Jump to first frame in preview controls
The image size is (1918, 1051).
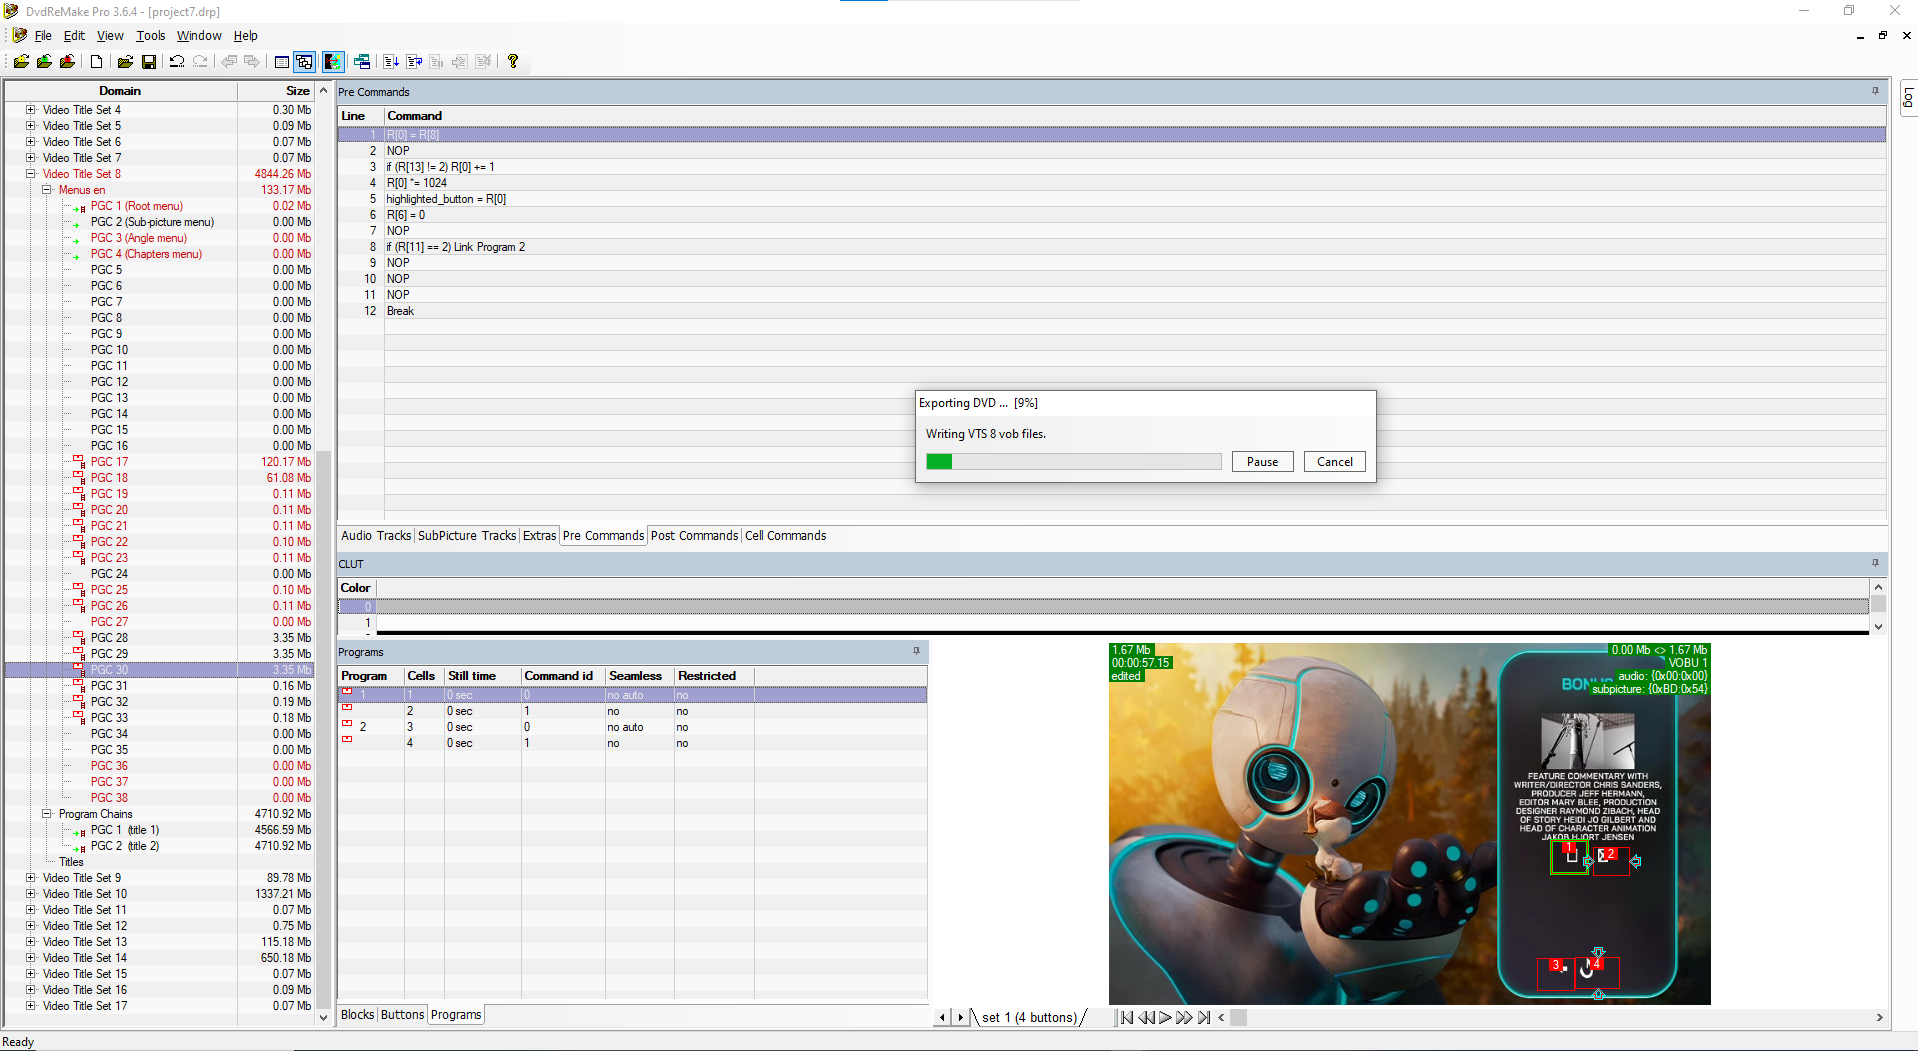coord(1127,1018)
